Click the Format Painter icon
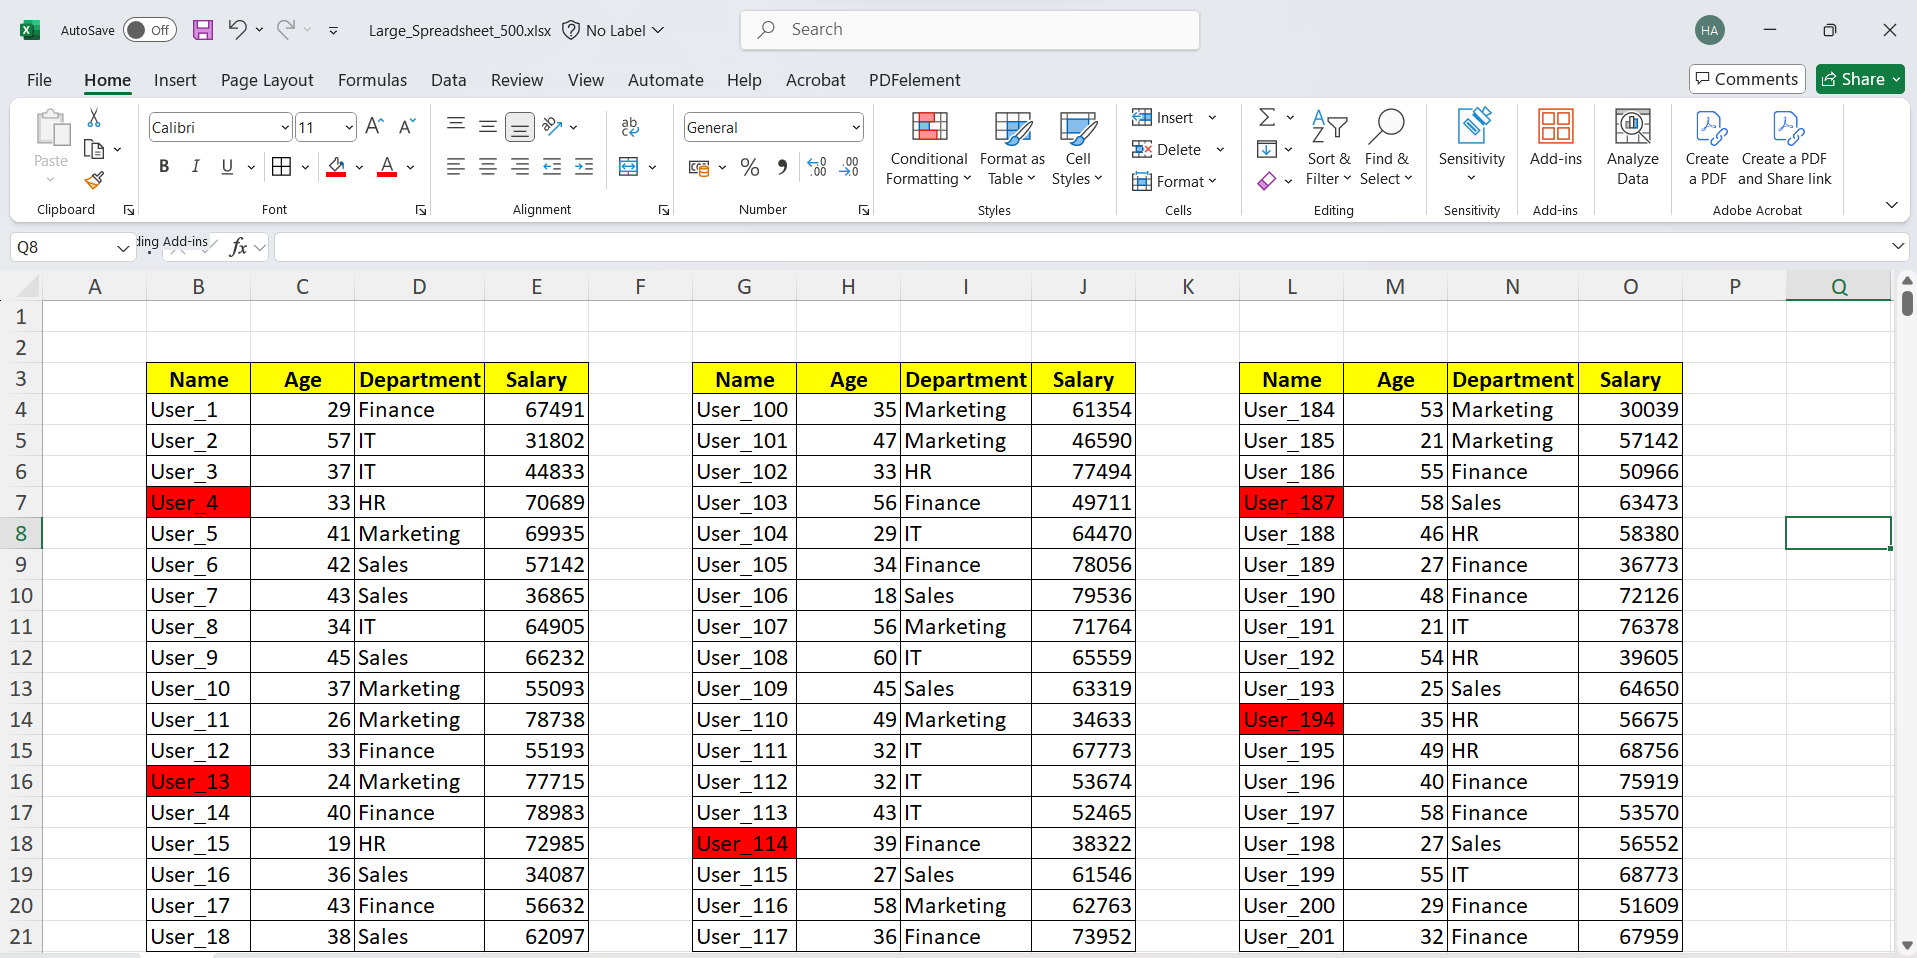The height and width of the screenshot is (958, 1917). click(x=93, y=180)
